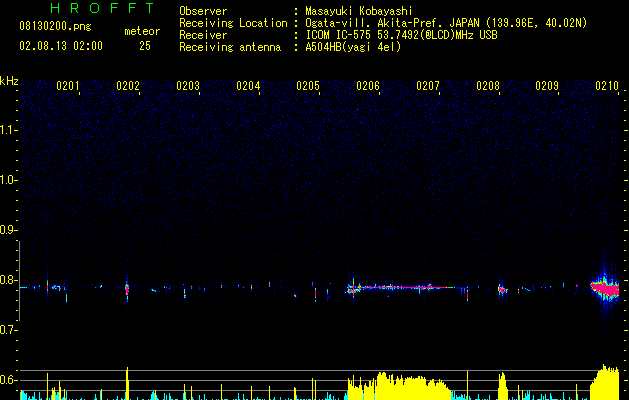629x400 pixels.
Task: Click the Receiving Location label
Action: 233,23
